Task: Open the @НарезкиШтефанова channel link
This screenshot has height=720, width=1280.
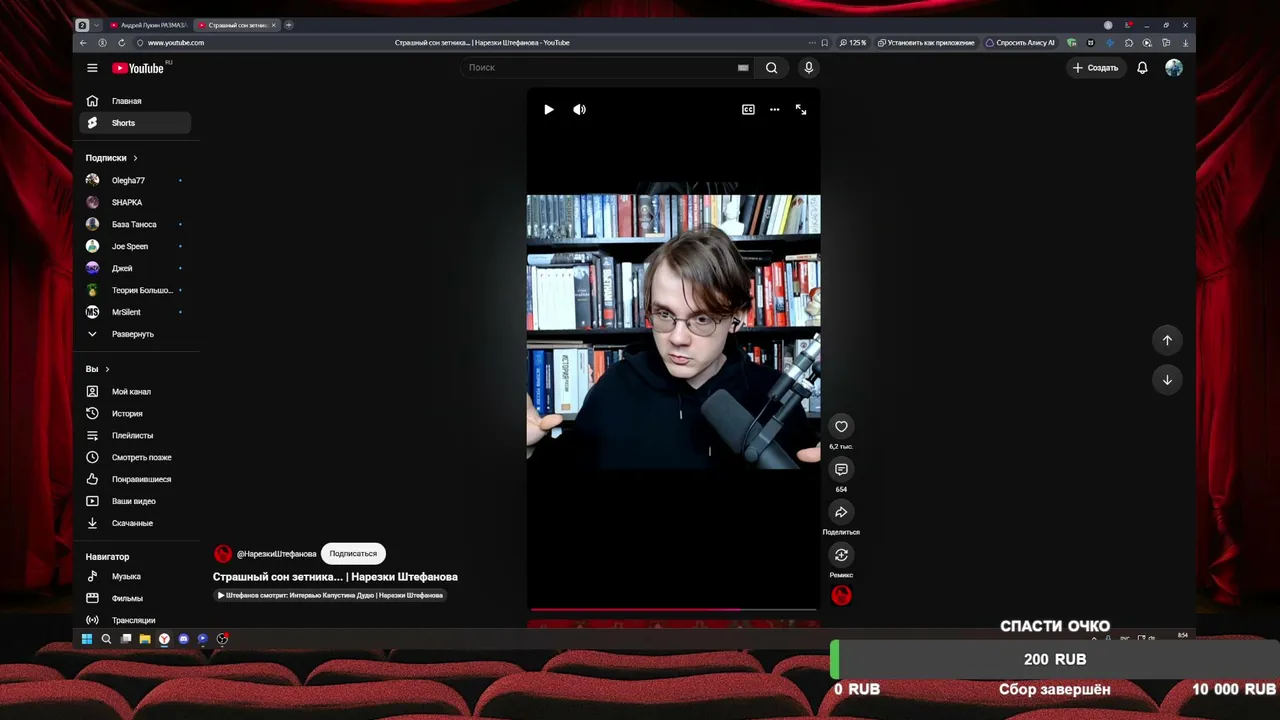Action: coord(276,554)
